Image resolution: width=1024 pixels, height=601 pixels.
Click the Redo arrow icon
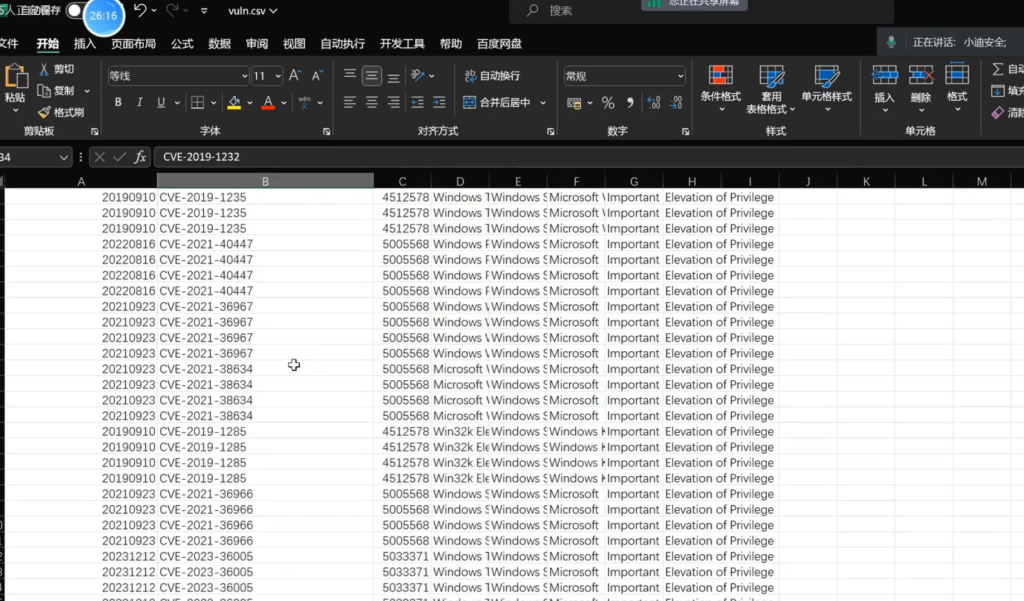click(x=172, y=10)
